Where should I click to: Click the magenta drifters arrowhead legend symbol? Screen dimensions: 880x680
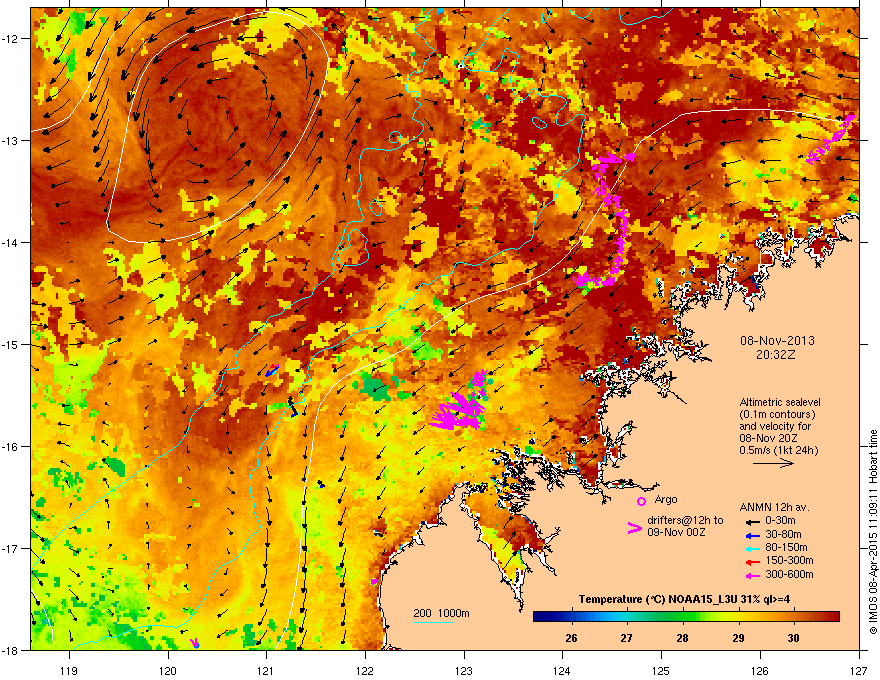634,528
